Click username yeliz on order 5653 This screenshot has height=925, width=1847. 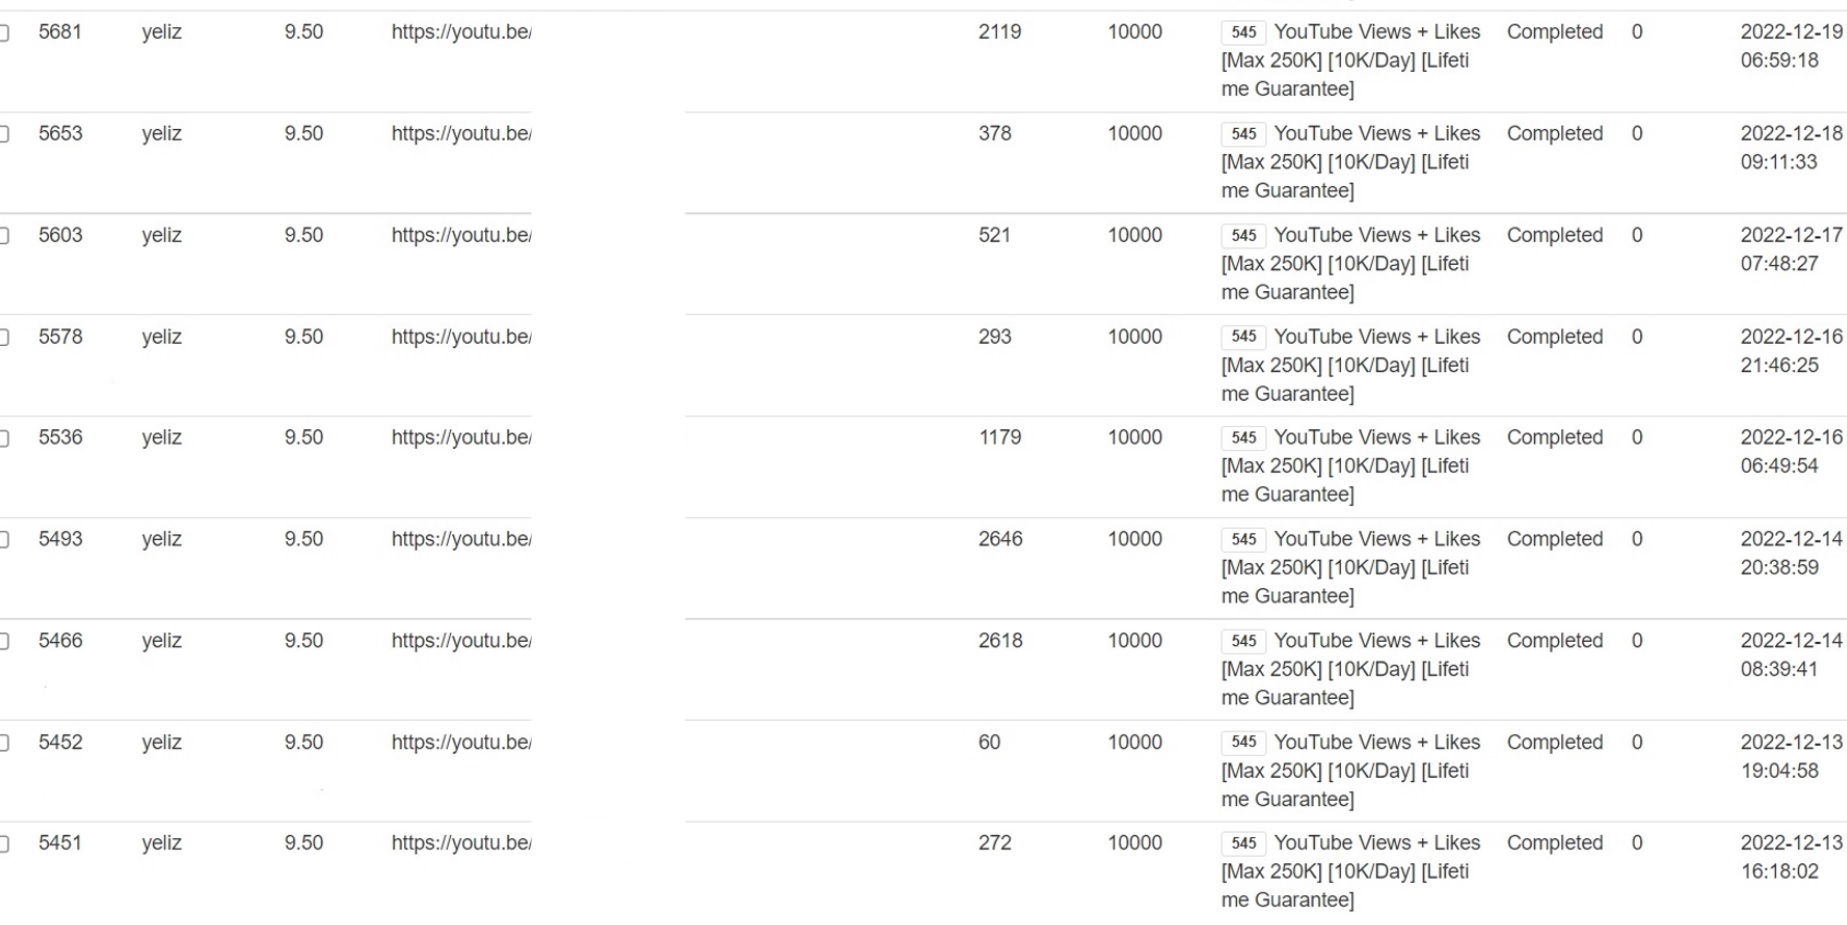(162, 134)
